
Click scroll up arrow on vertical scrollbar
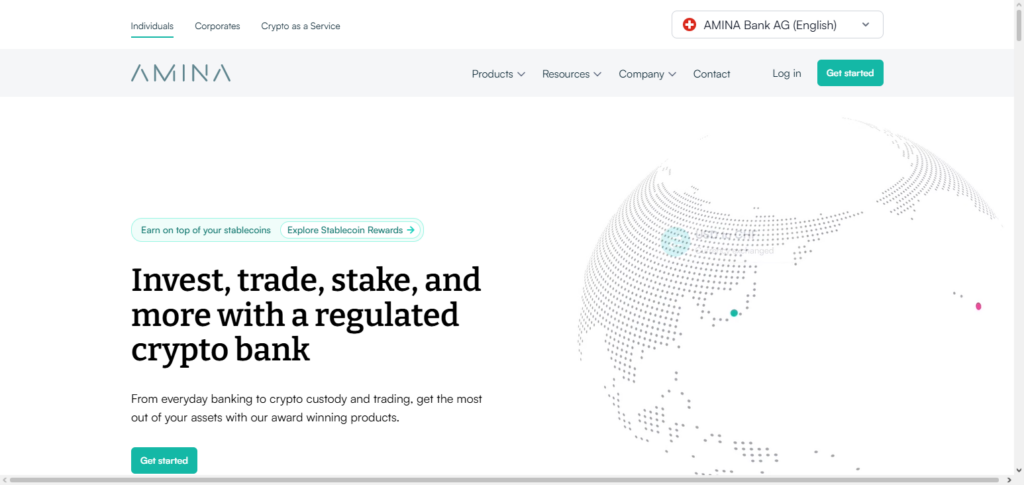pos(1018,4)
